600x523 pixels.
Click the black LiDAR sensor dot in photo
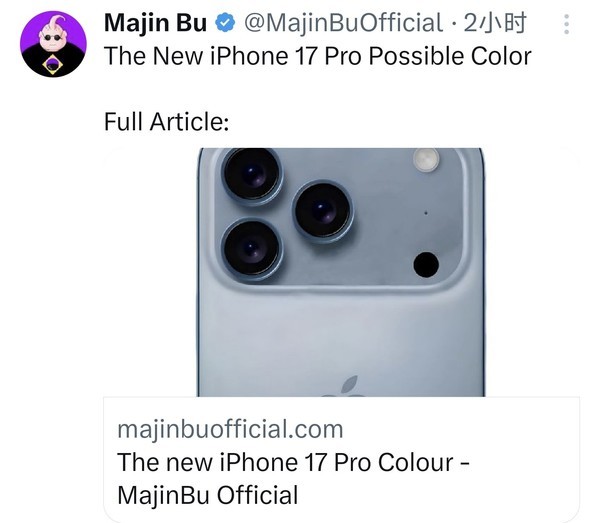426,264
